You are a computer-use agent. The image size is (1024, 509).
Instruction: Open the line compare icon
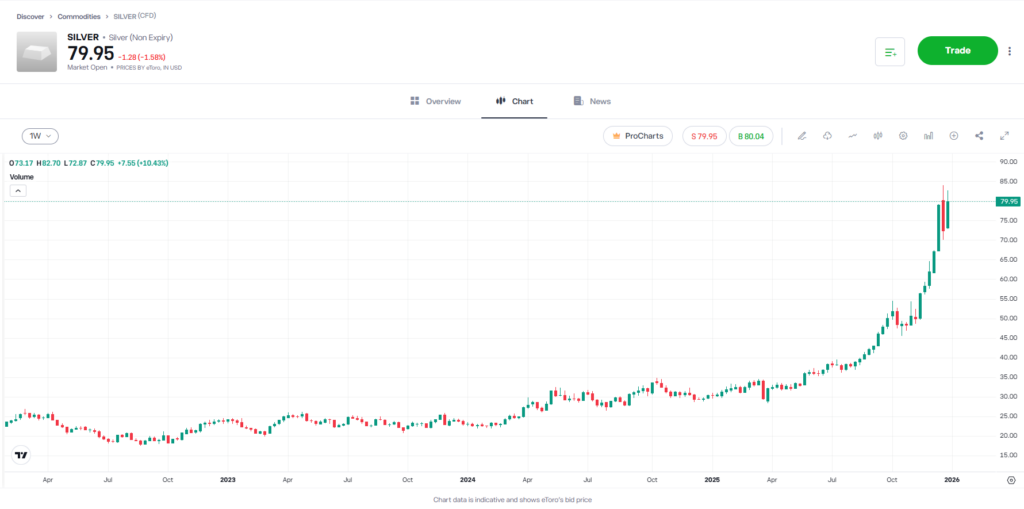click(x=852, y=136)
